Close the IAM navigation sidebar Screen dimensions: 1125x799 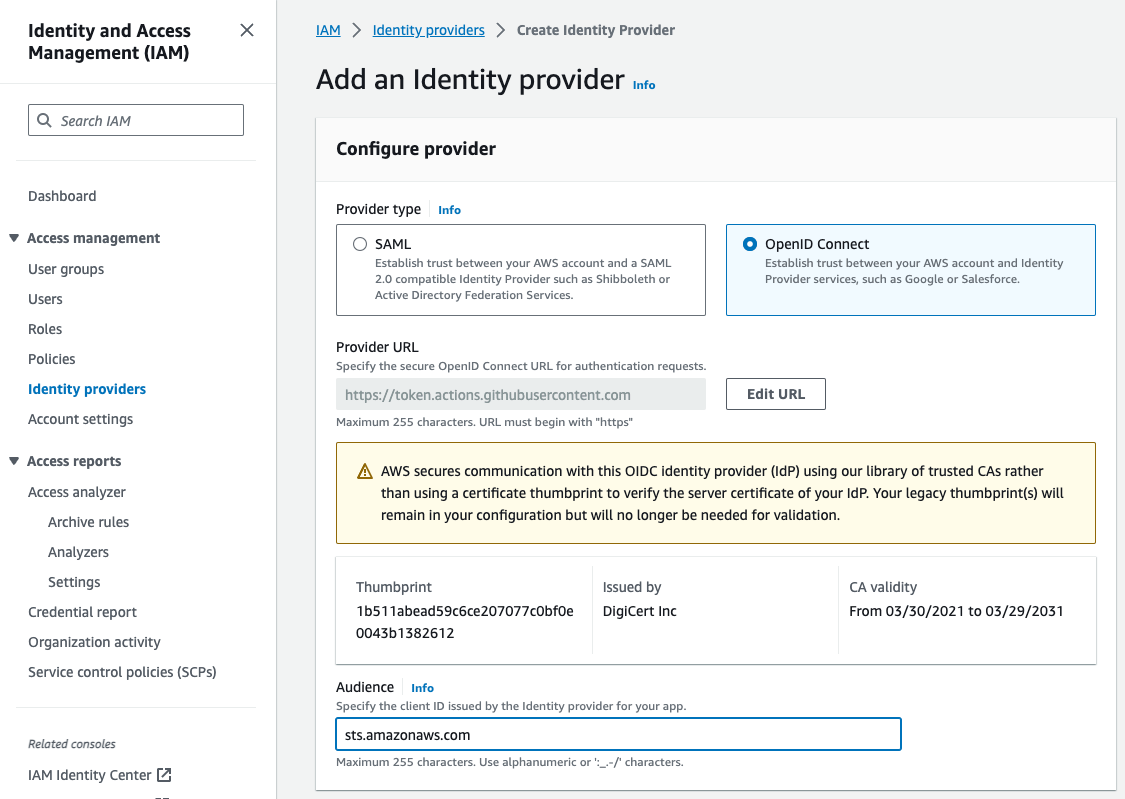coord(247,30)
